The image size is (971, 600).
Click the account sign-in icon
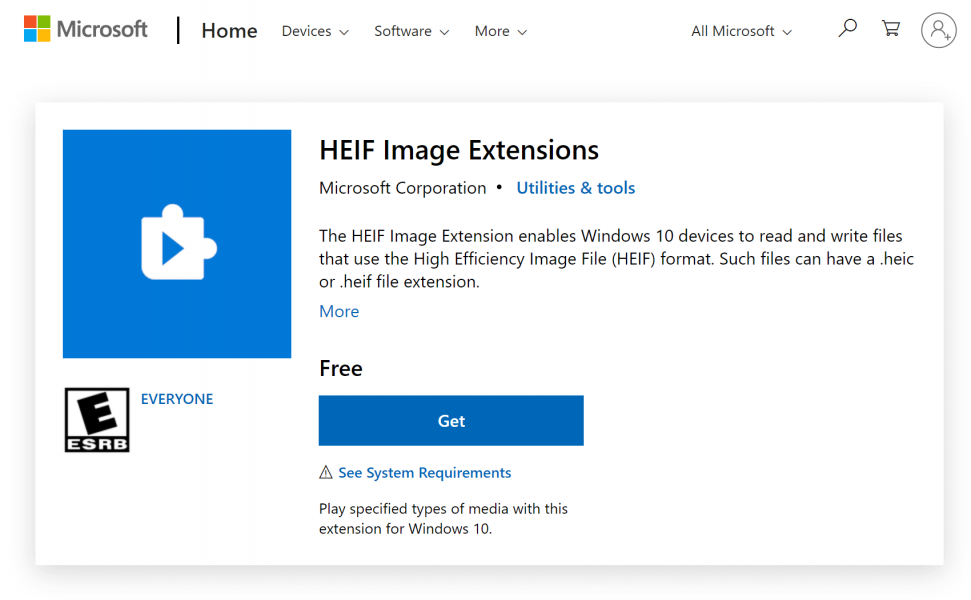pyautogui.click(x=938, y=30)
